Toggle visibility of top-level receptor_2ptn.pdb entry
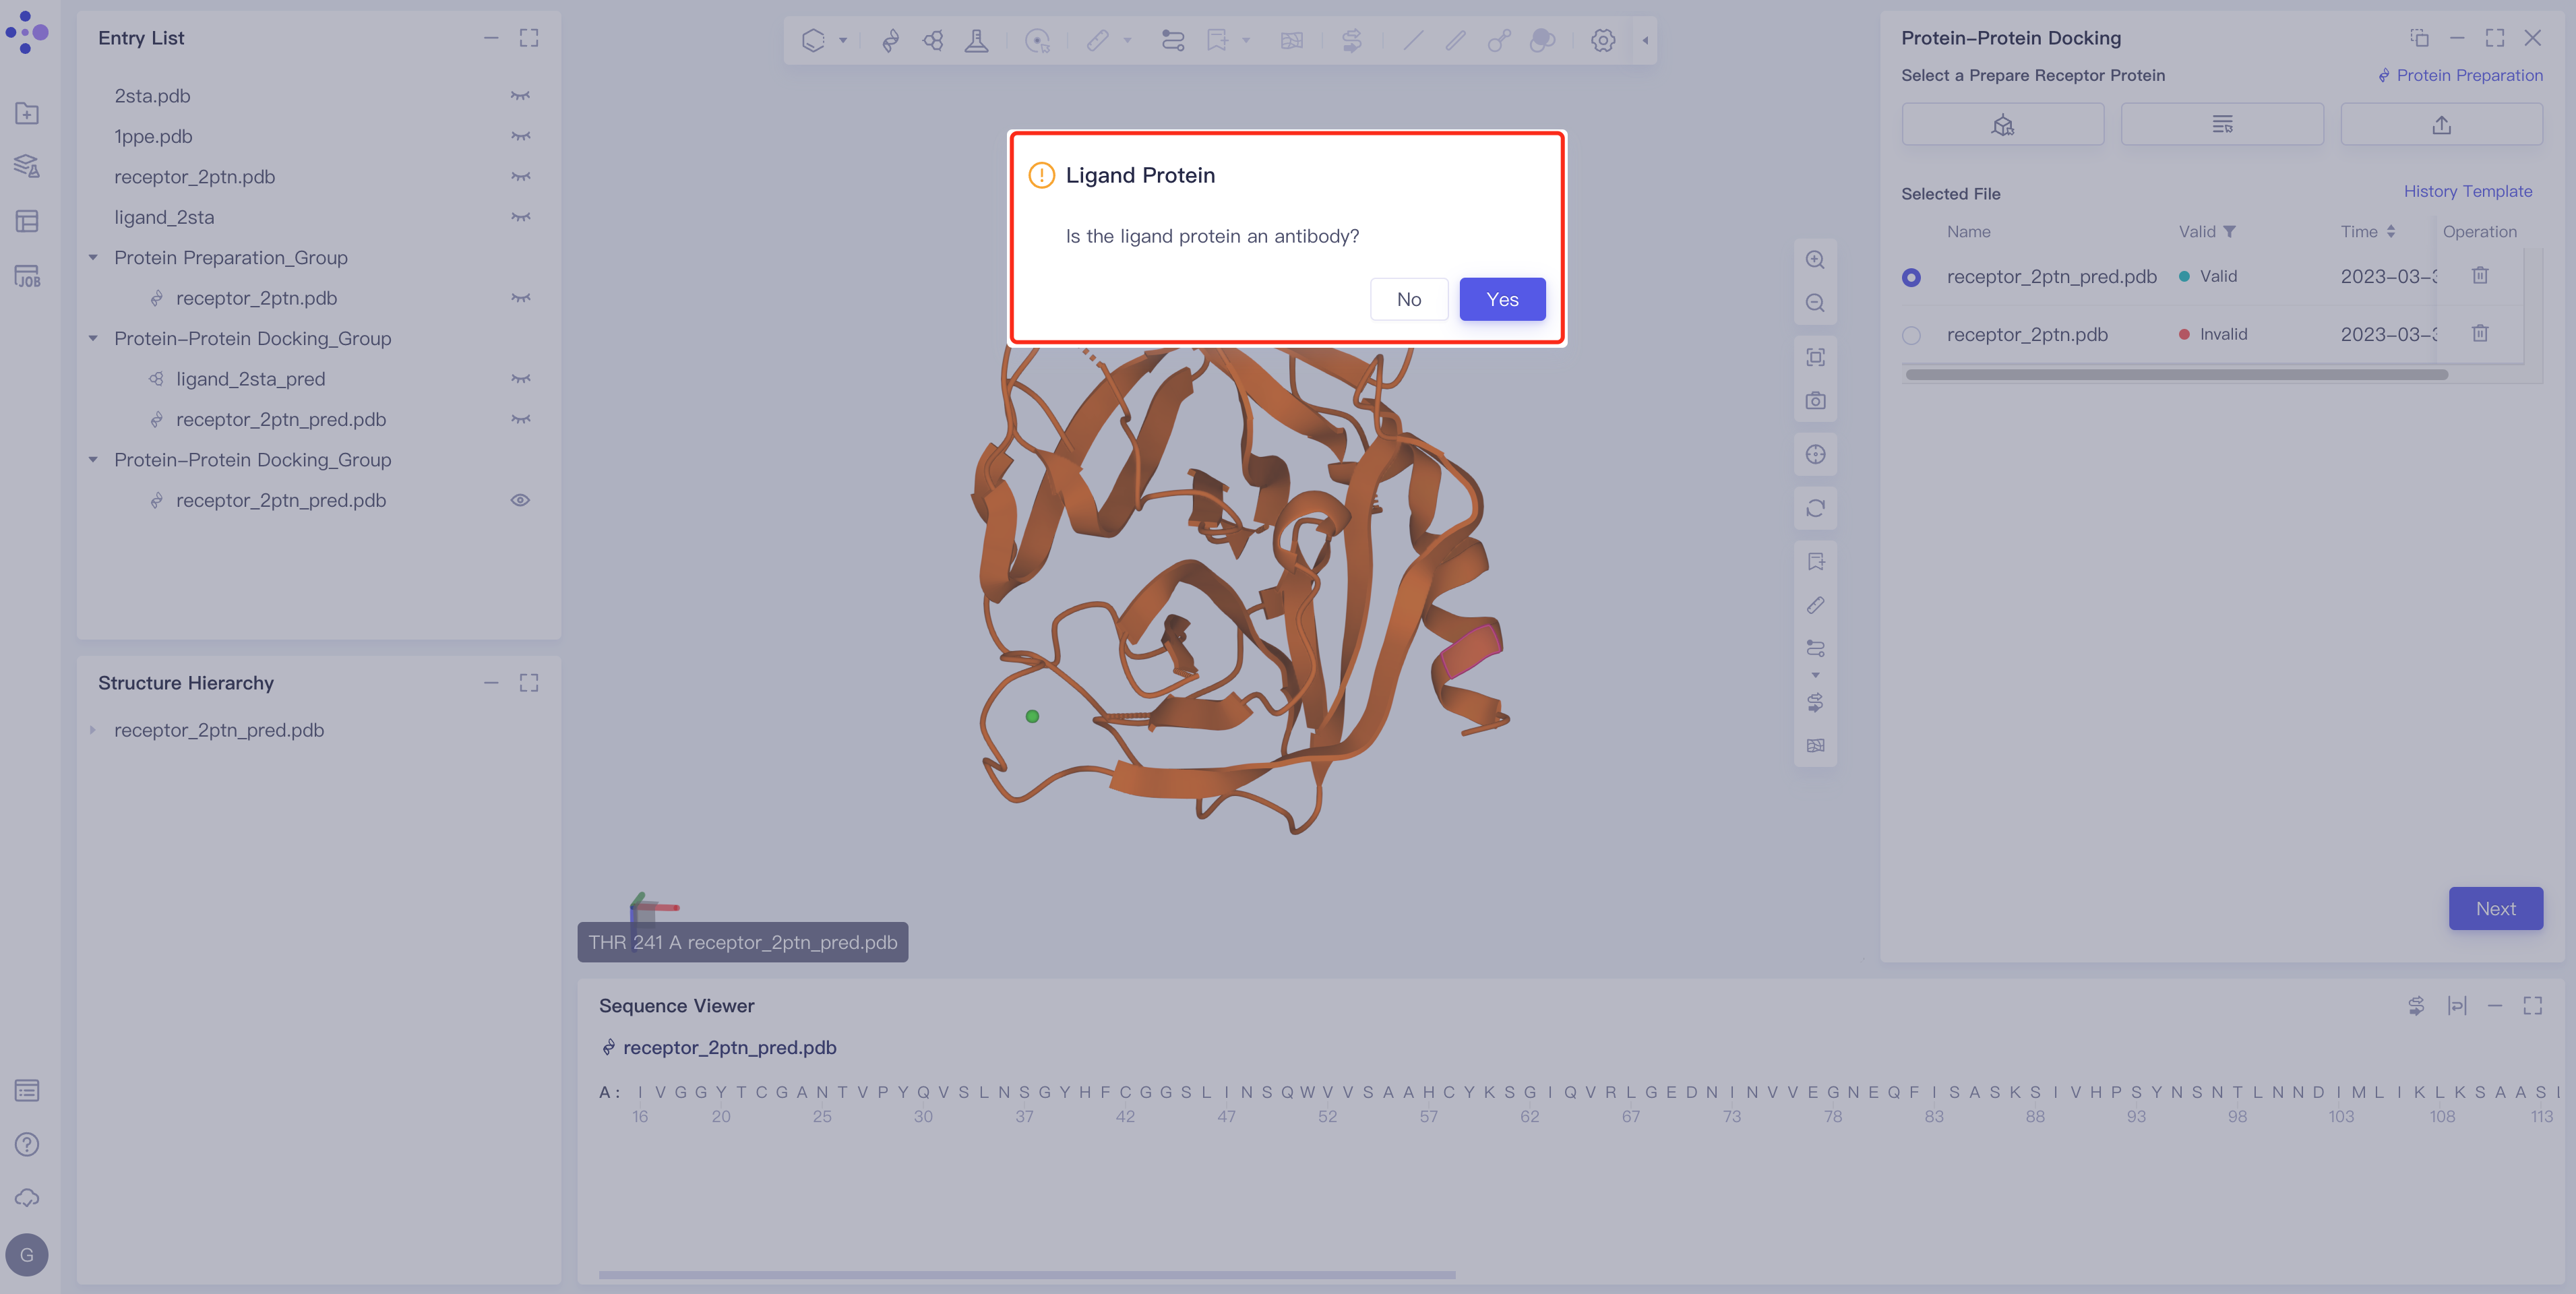The height and width of the screenshot is (1294, 2576). click(x=520, y=177)
